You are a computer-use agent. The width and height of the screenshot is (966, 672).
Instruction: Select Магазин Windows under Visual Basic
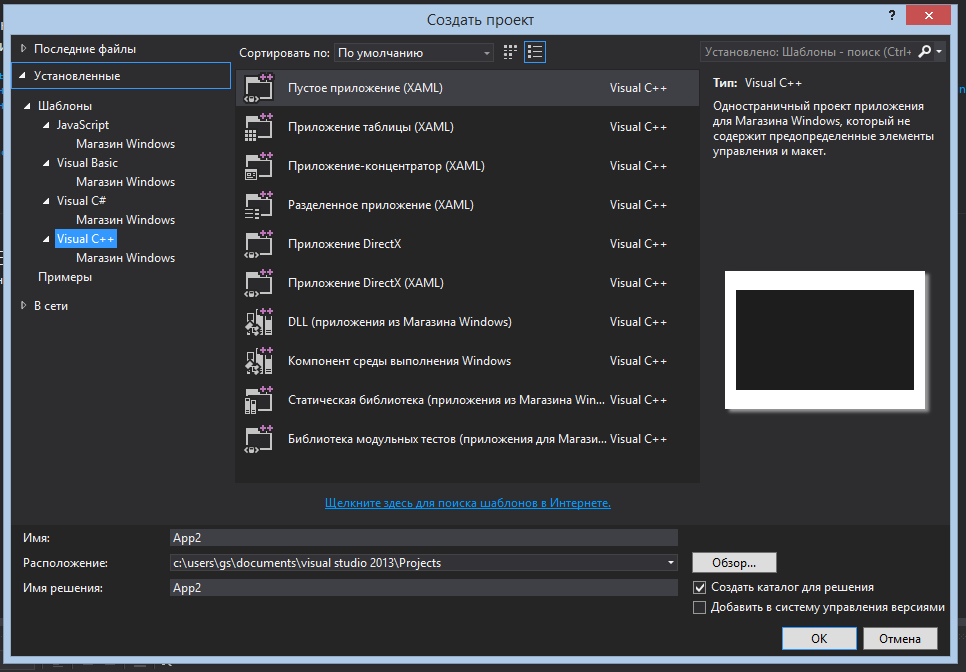point(126,182)
